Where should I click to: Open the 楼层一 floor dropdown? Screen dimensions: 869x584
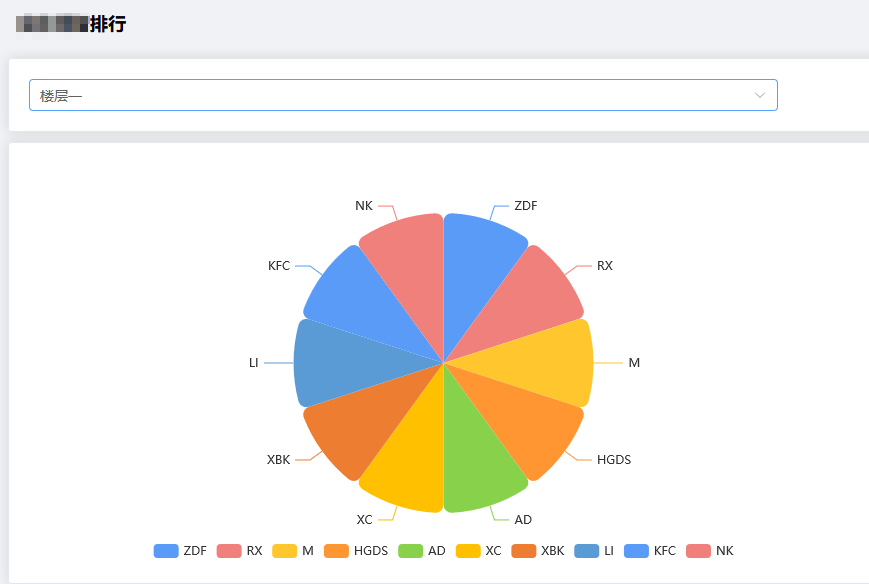(x=390, y=95)
